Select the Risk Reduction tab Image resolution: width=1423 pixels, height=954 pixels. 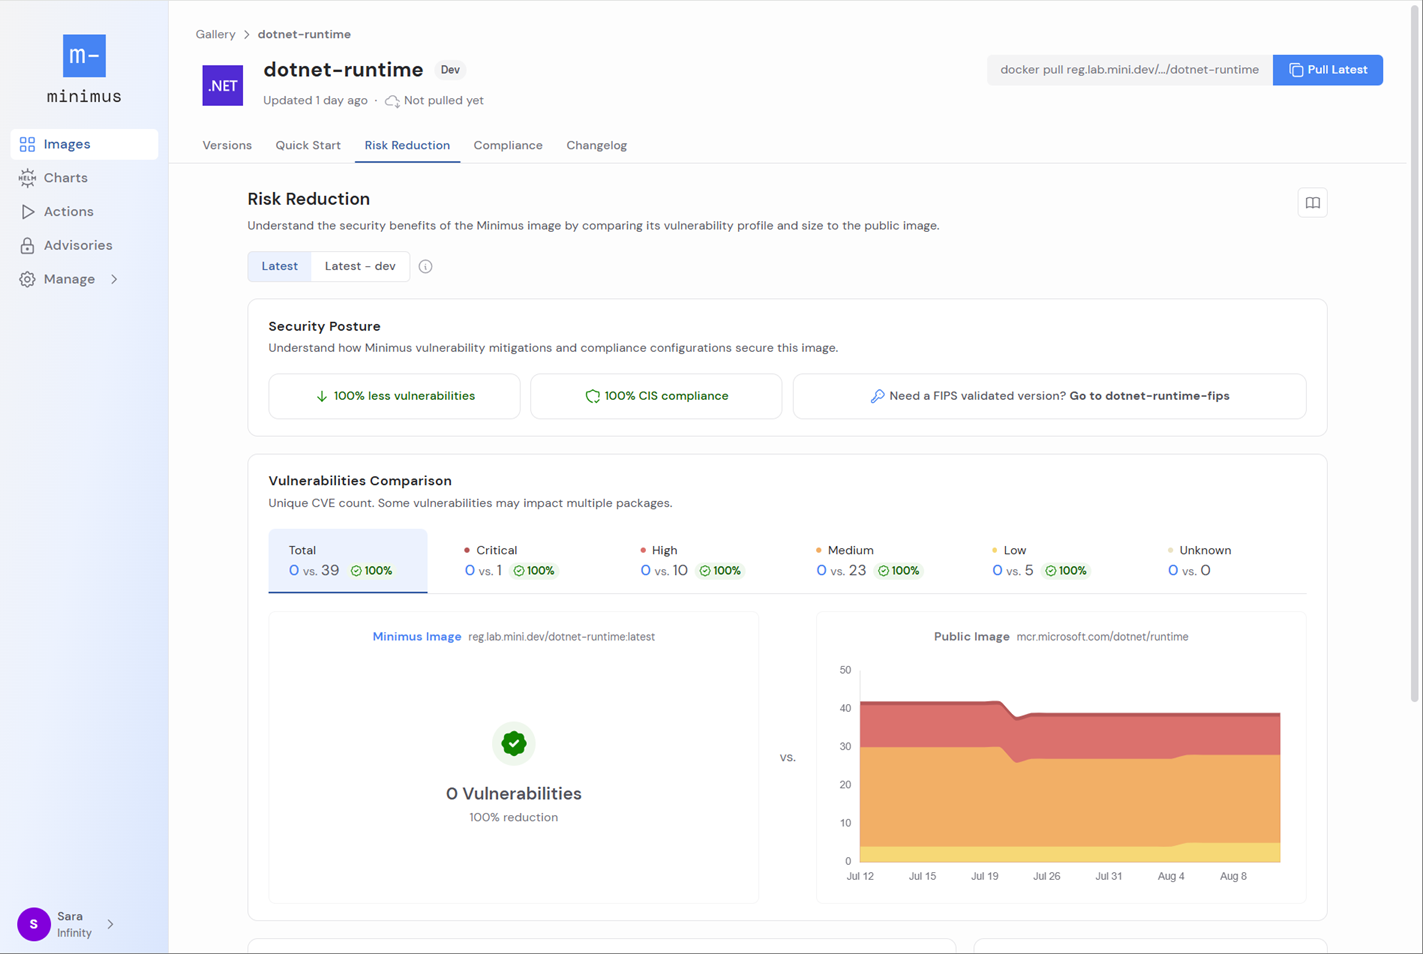(x=407, y=145)
